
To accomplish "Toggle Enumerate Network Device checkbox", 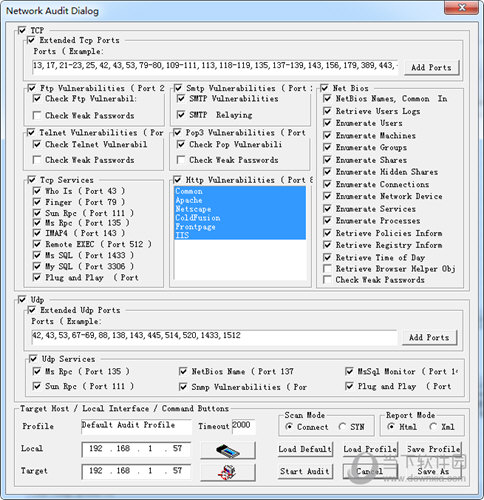I will click(328, 196).
